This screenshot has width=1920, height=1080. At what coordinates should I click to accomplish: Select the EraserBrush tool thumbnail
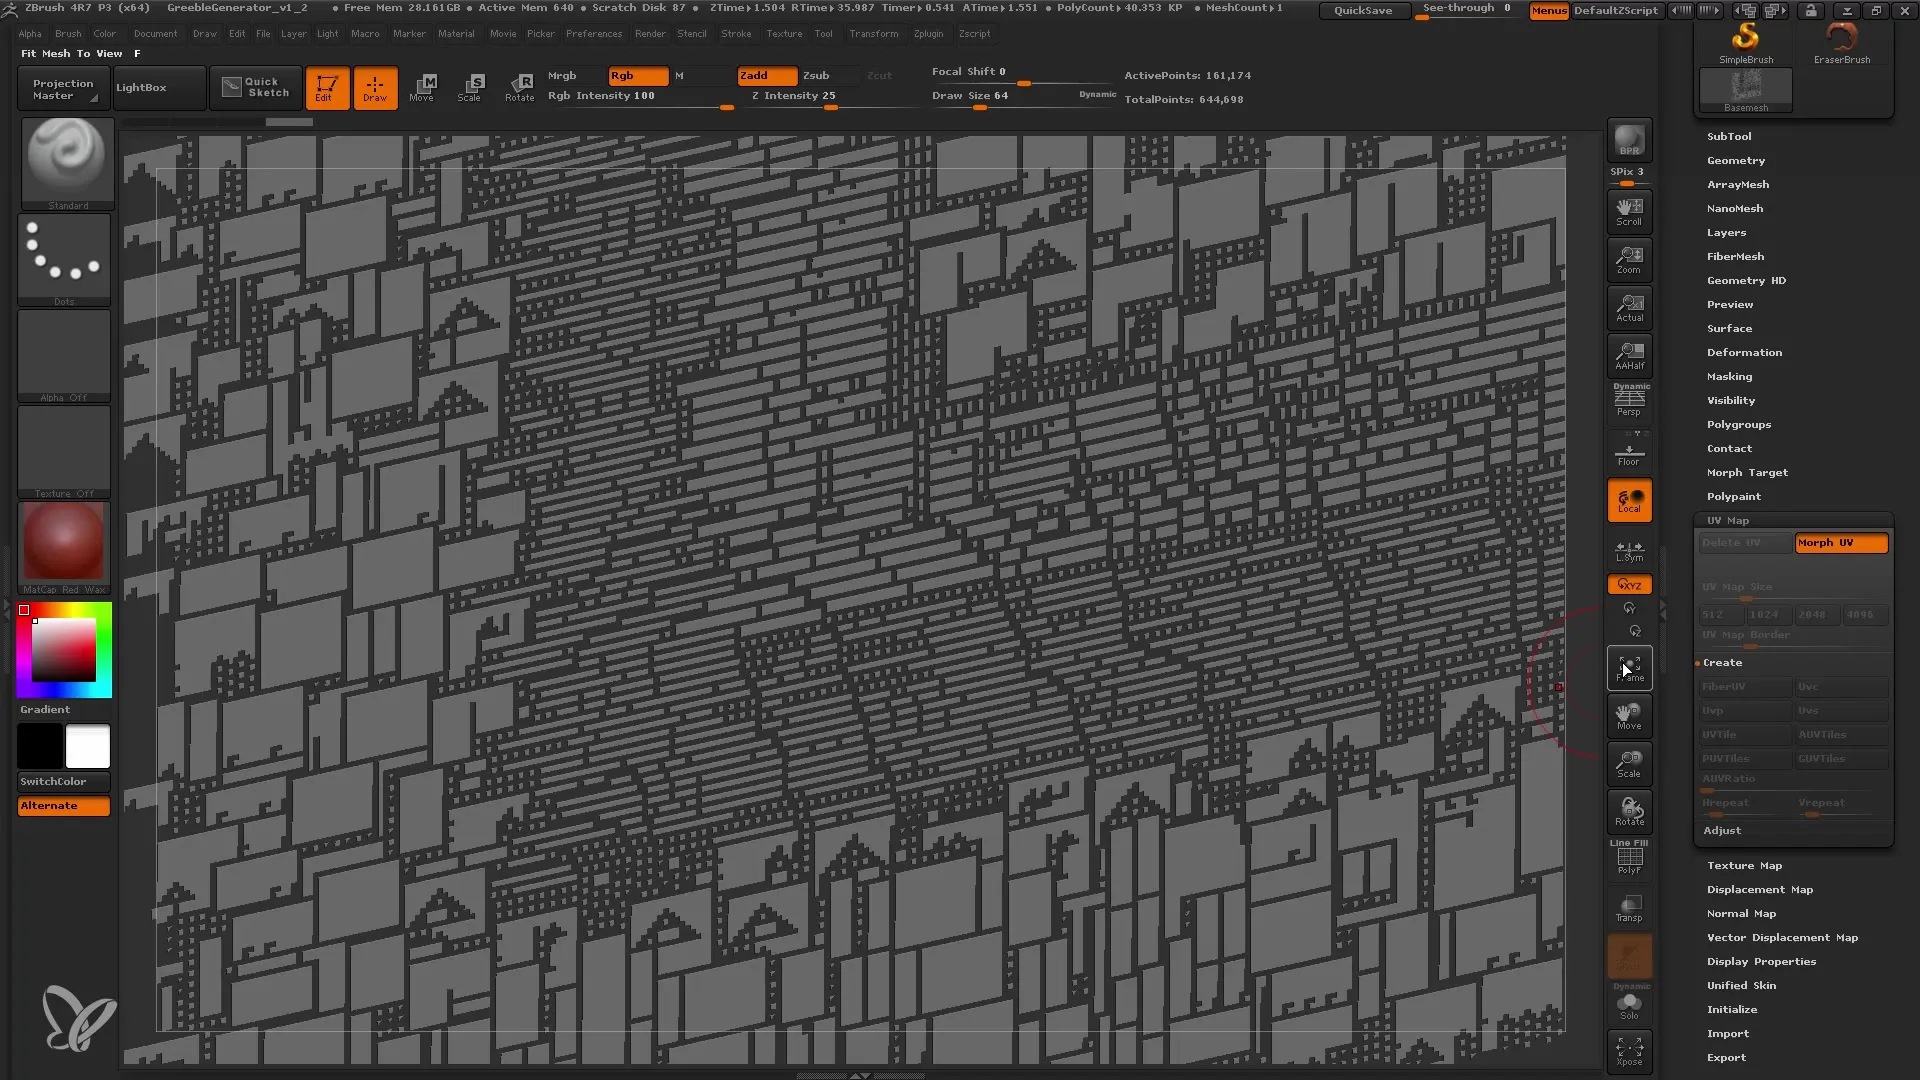[x=1842, y=43]
